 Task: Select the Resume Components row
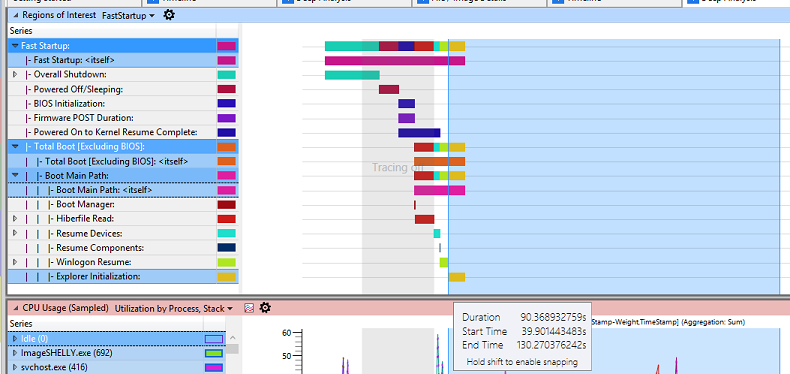[123, 248]
